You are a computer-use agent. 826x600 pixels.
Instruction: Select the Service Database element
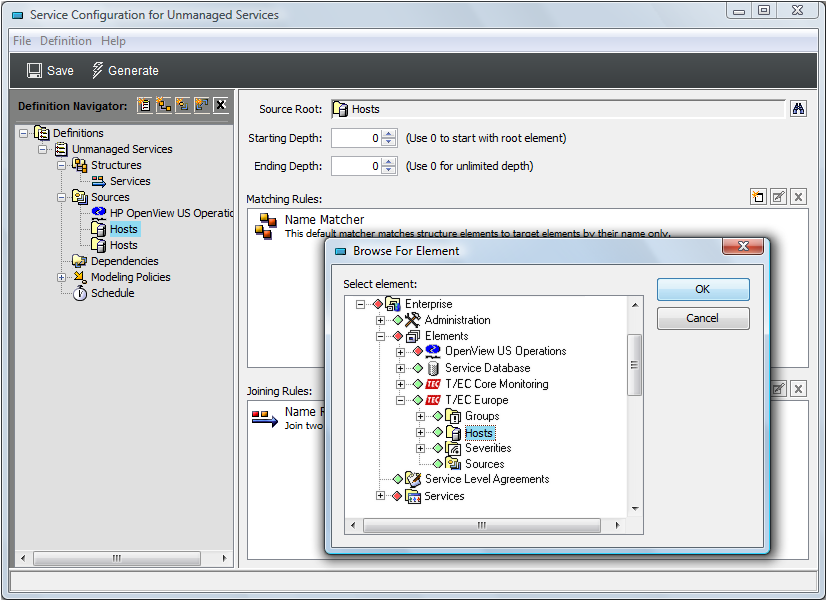click(x=487, y=368)
